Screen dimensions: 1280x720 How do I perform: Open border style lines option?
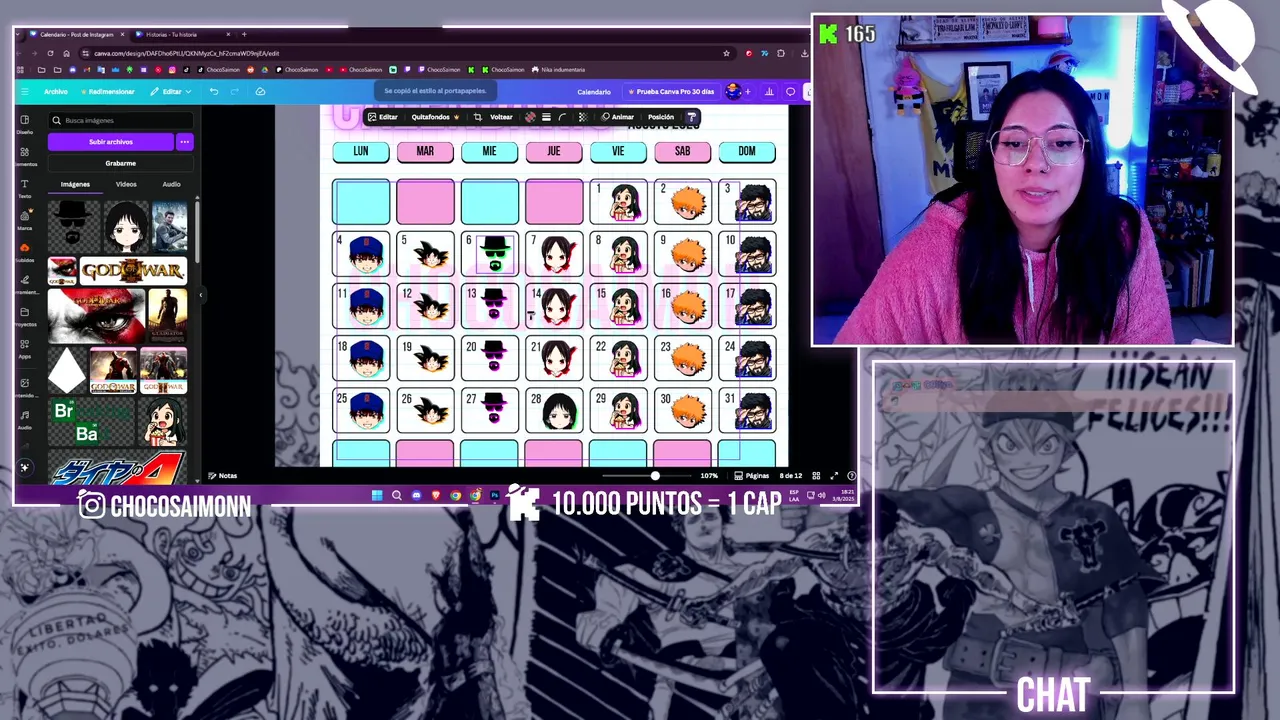[x=546, y=117]
